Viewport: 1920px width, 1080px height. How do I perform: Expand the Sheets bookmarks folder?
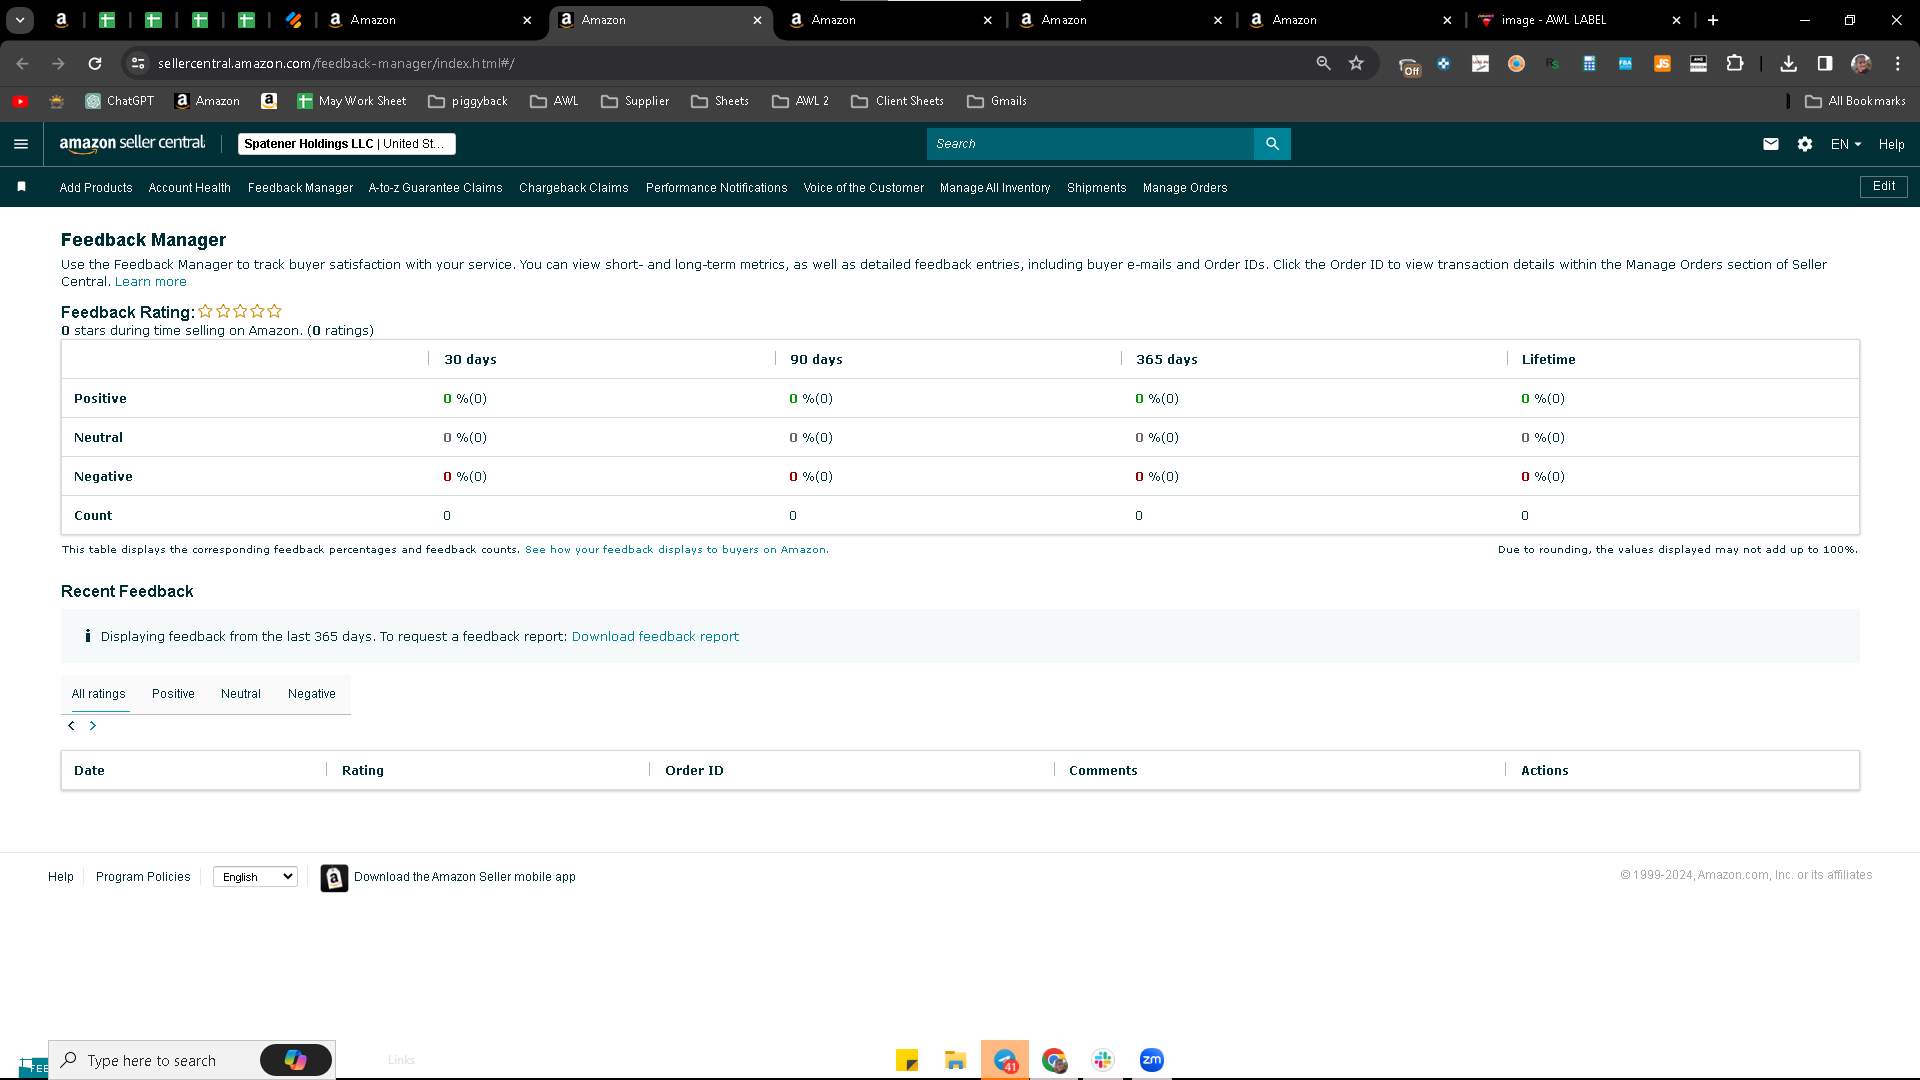[720, 101]
